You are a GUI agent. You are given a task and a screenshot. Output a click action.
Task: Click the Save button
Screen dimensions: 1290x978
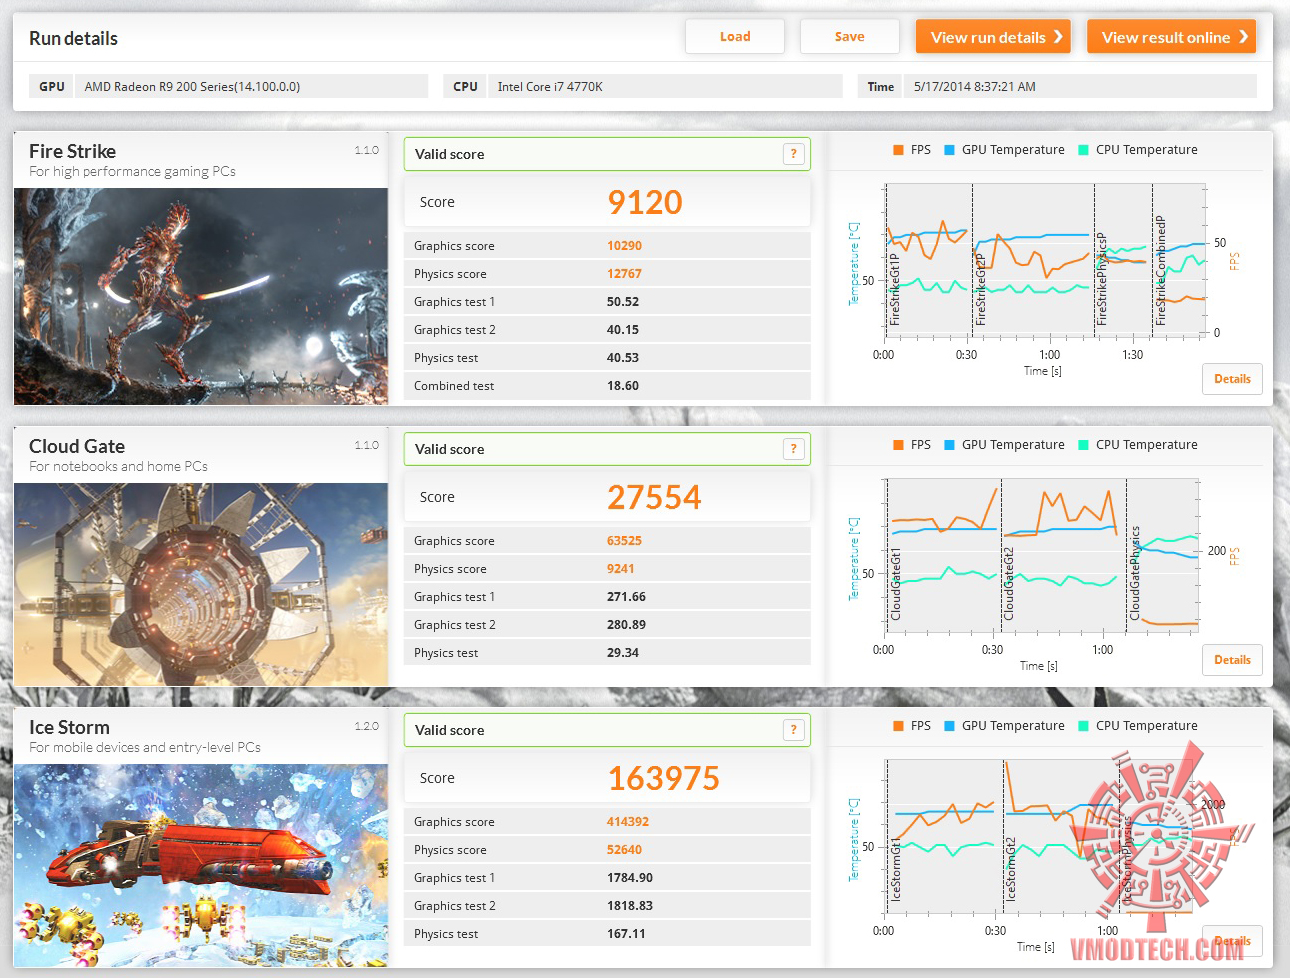850,37
